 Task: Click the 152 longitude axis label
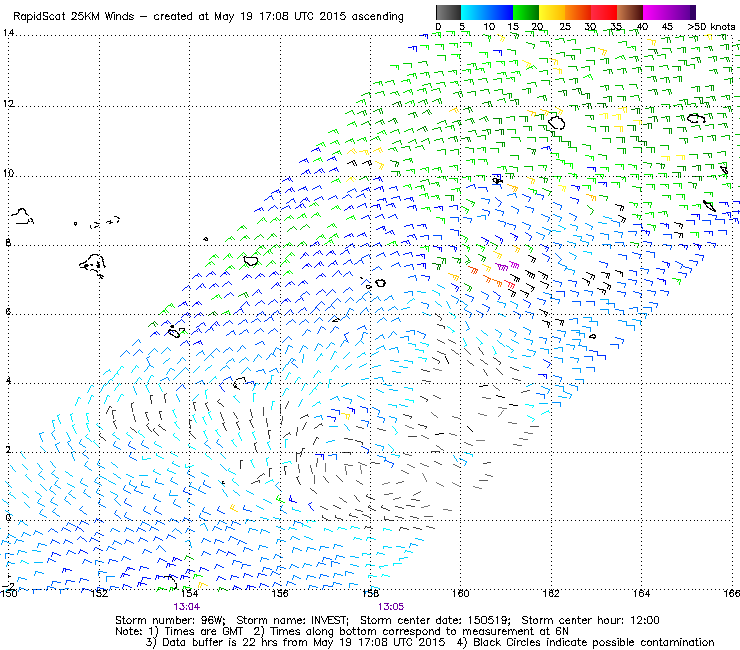[99, 593]
